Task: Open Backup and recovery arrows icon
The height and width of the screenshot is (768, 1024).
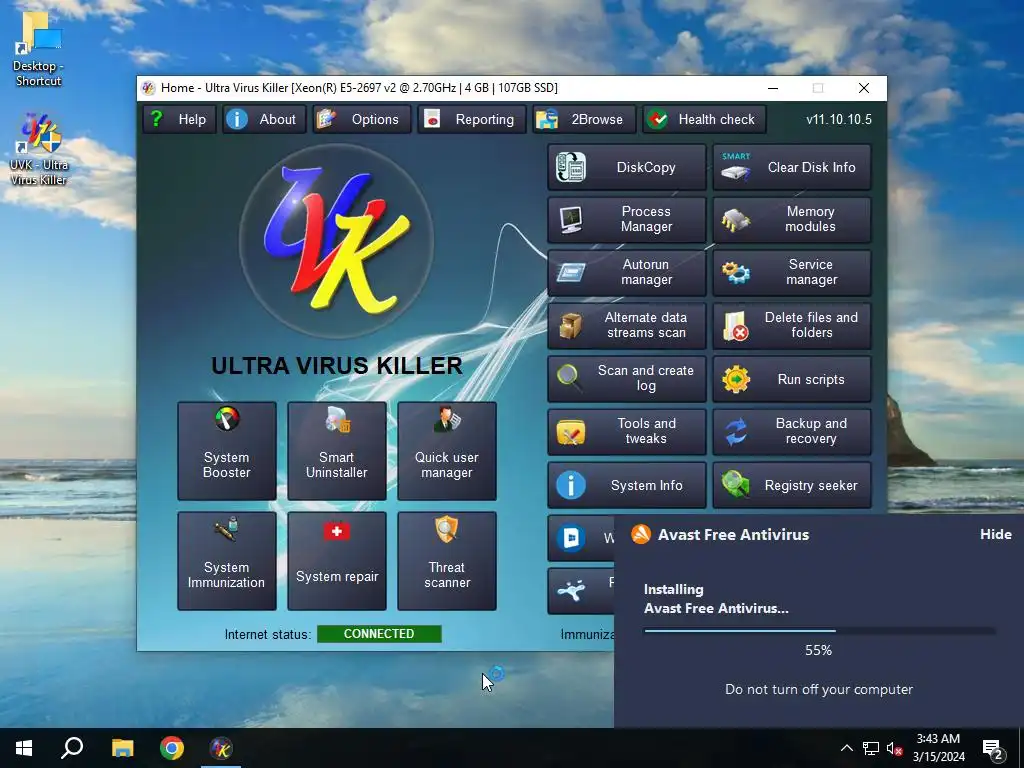Action: coord(736,432)
